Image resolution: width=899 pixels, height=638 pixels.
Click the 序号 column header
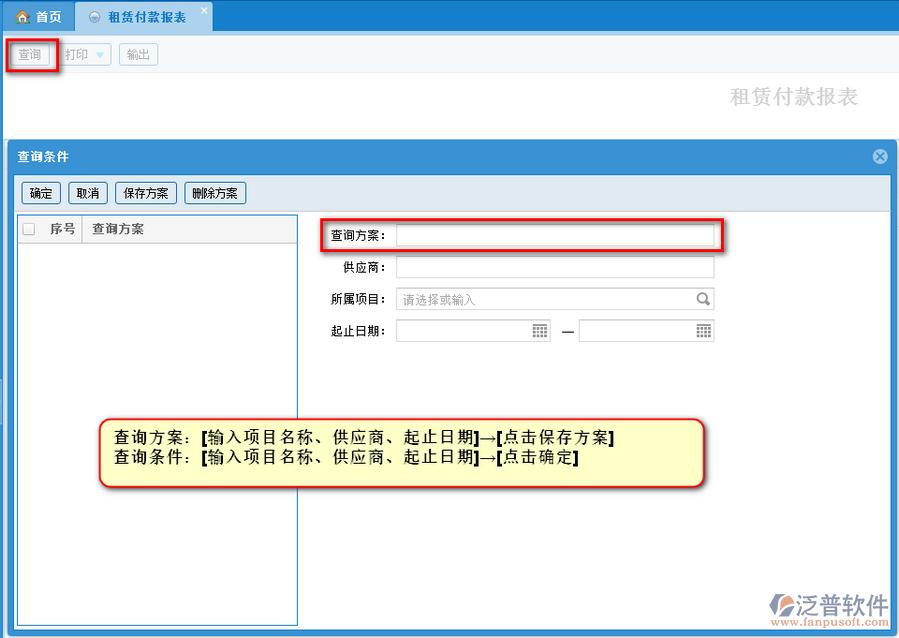point(62,229)
